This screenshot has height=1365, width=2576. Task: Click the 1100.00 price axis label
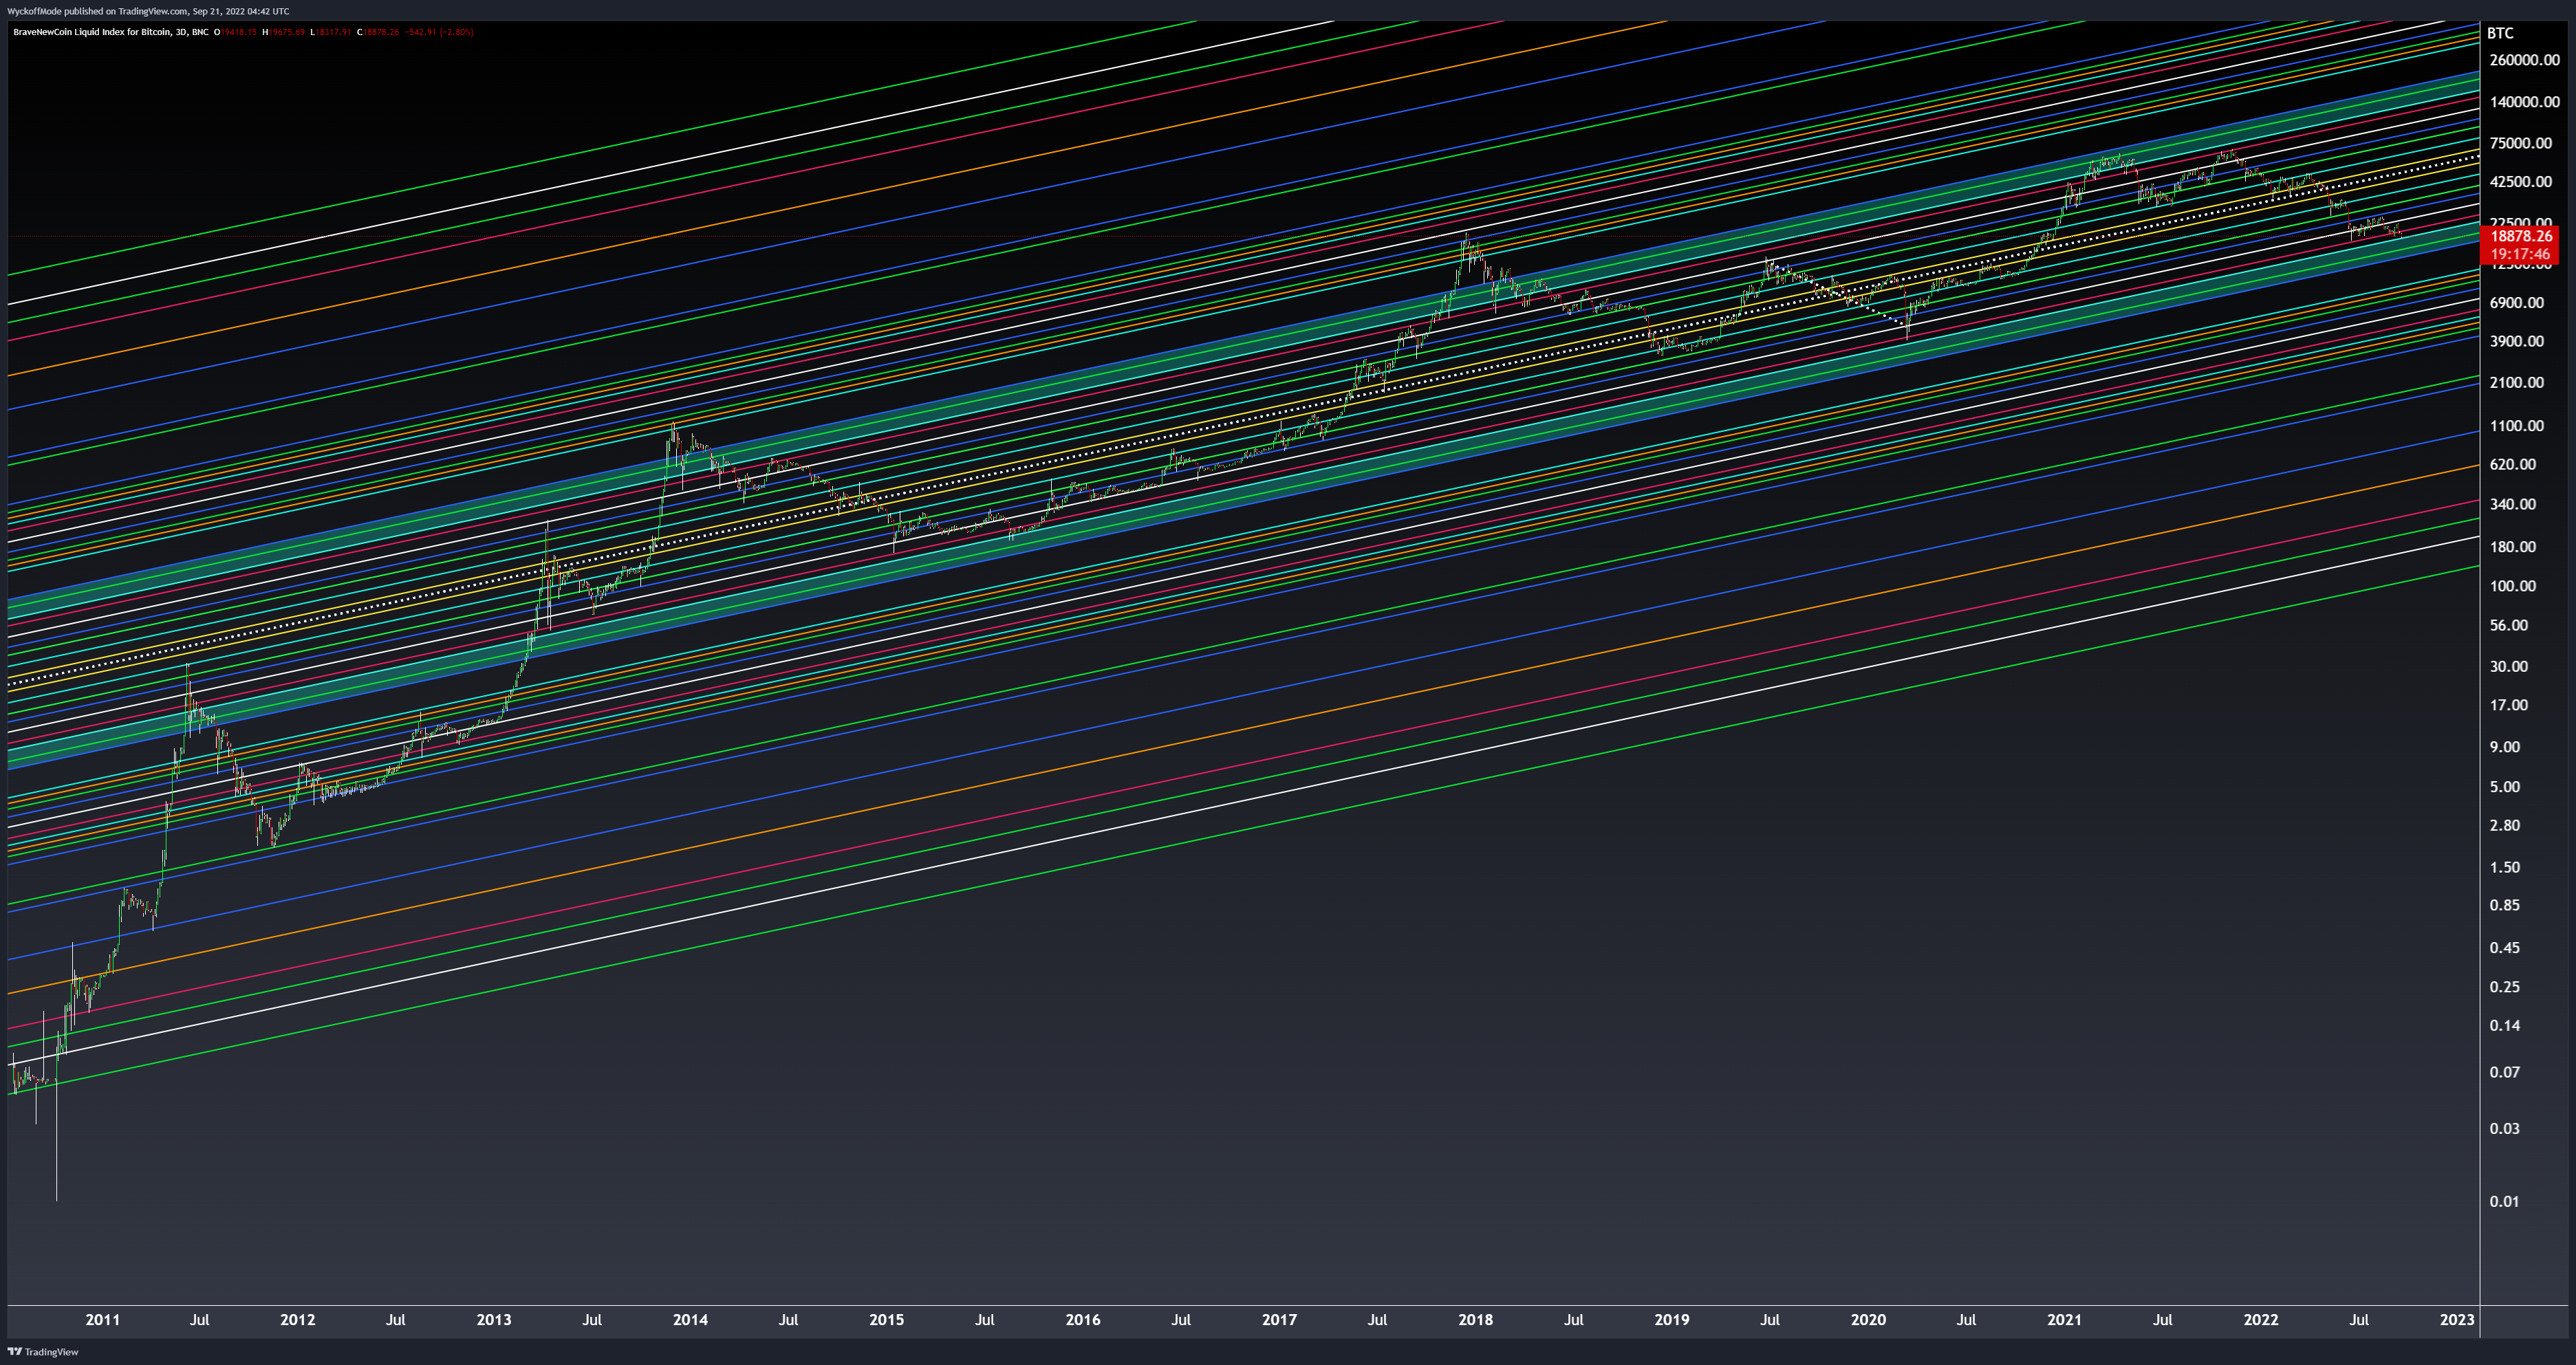(2516, 426)
